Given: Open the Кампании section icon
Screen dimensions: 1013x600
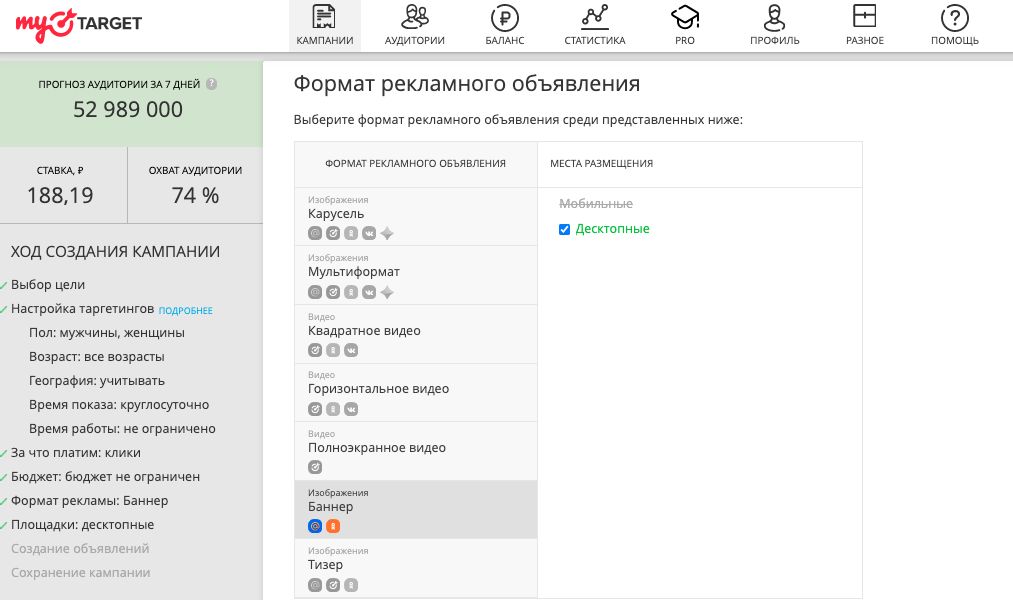Looking at the screenshot, I should 324,18.
